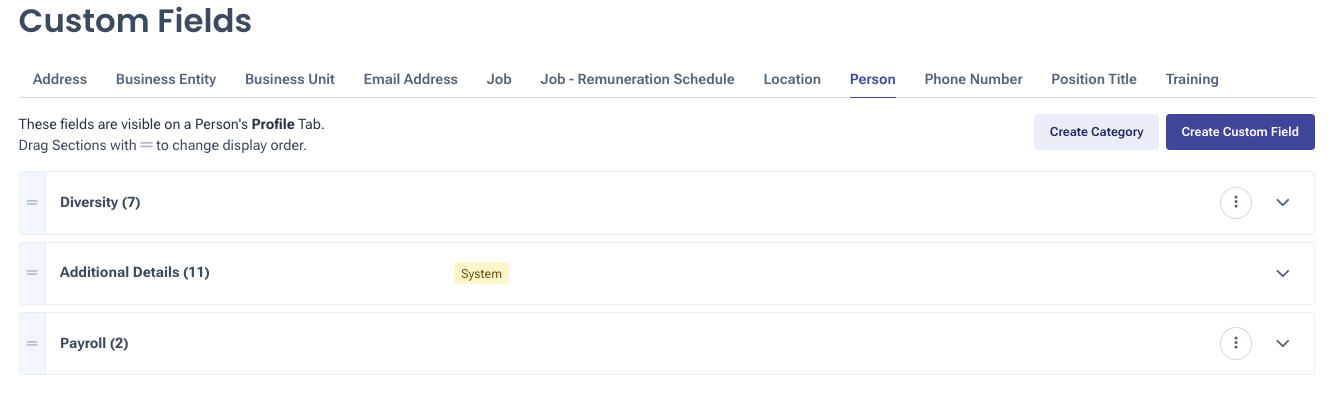This screenshot has width=1330, height=398.
Task: Grab the Payroll section drag handle
Action: tap(32, 344)
